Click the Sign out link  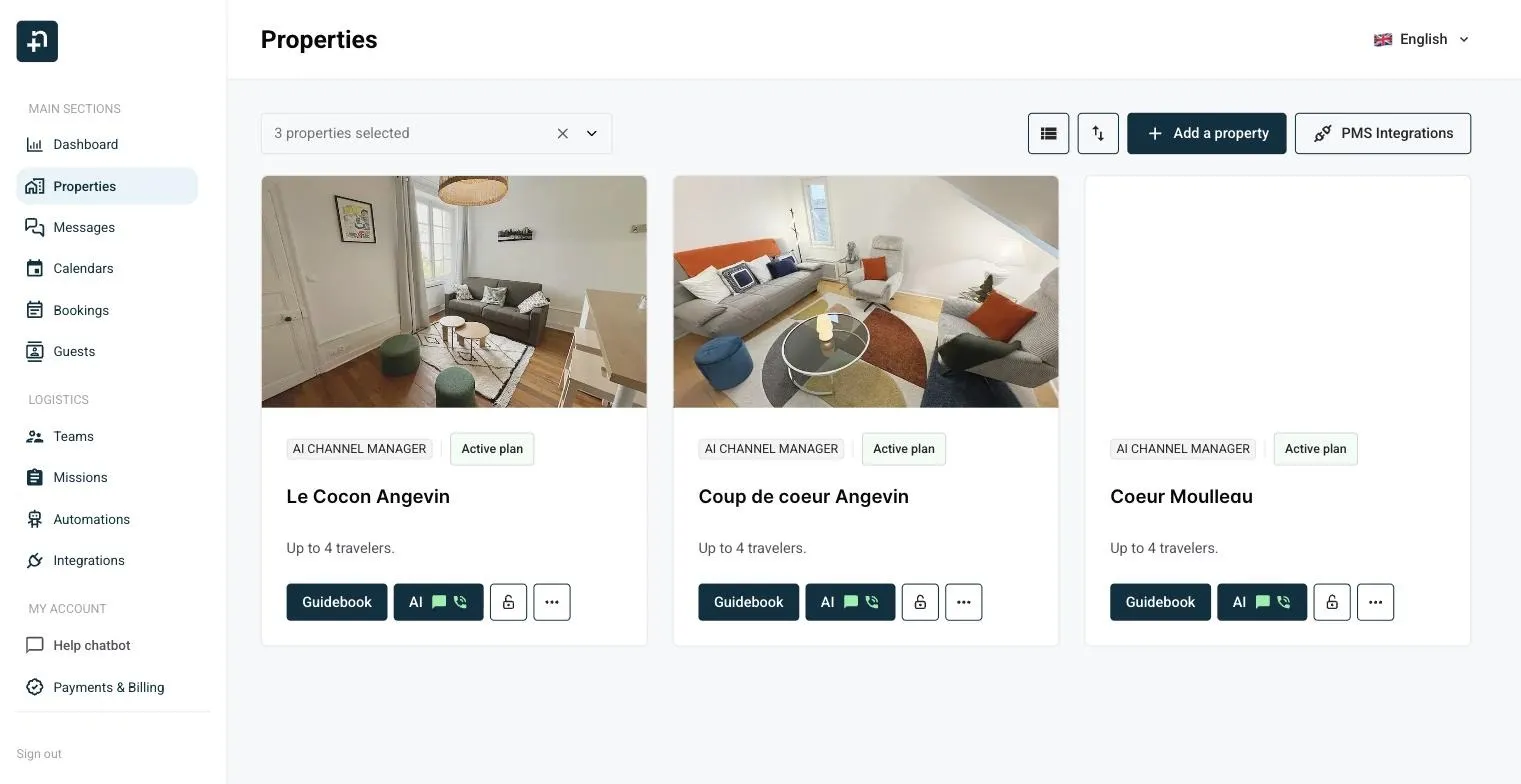[x=39, y=754]
